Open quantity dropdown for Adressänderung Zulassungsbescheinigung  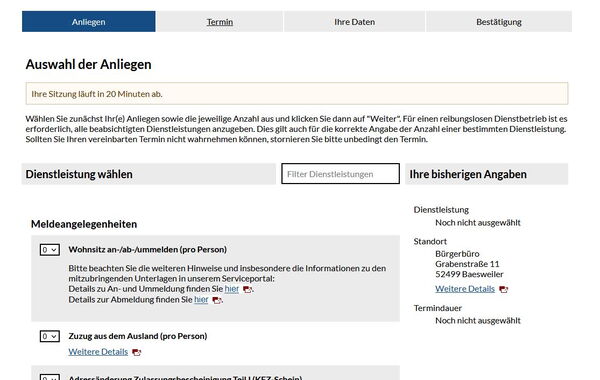[50, 377]
